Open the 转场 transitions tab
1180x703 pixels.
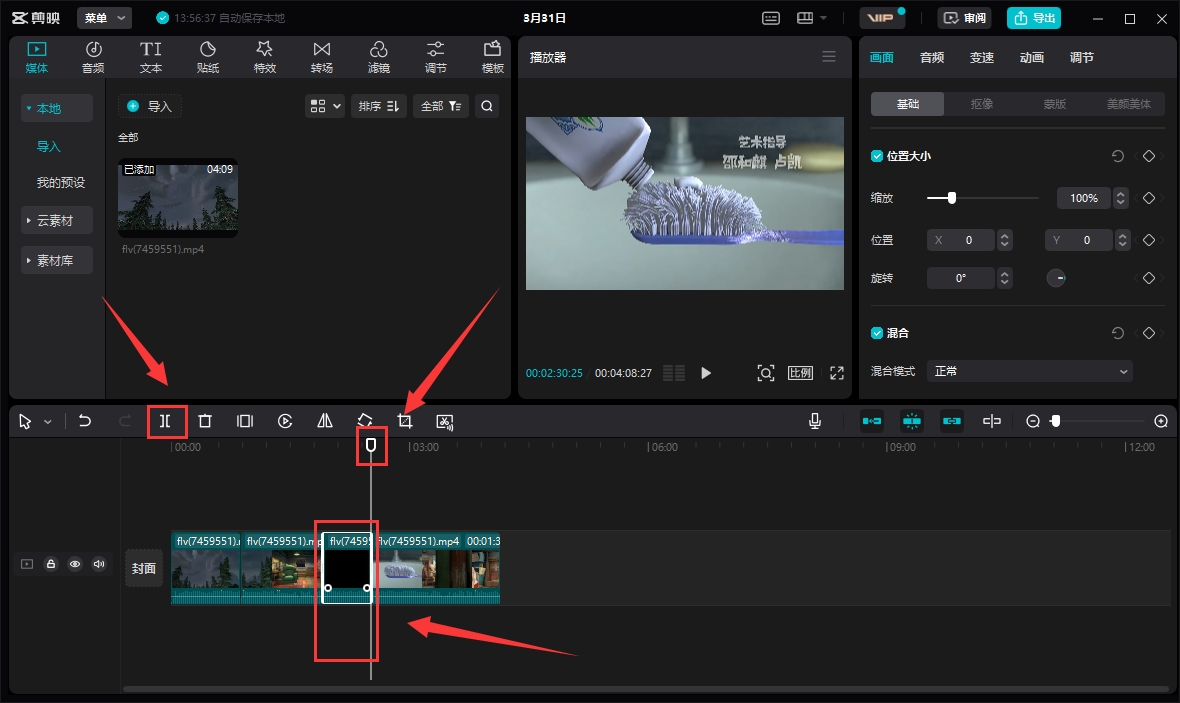pyautogui.click(x=321, y=57)
